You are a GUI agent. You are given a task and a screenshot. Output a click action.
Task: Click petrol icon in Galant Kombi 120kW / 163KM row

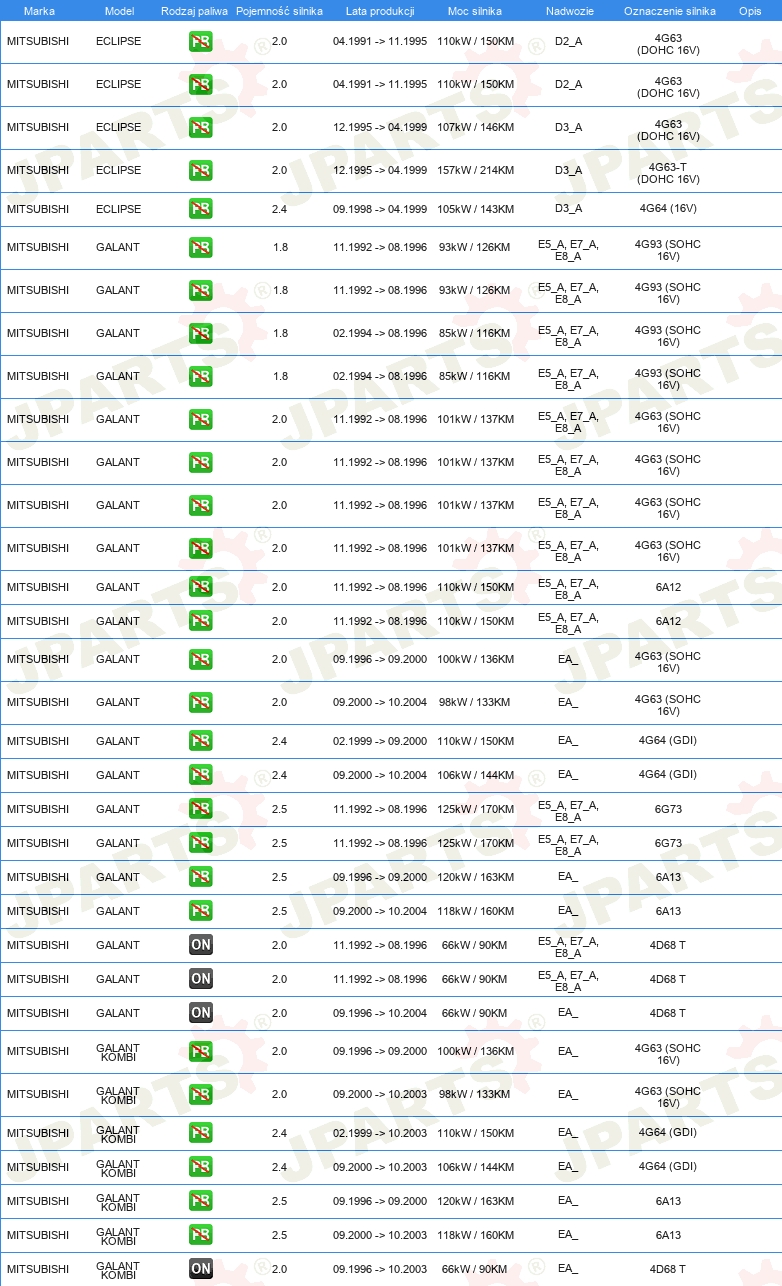201,1201
